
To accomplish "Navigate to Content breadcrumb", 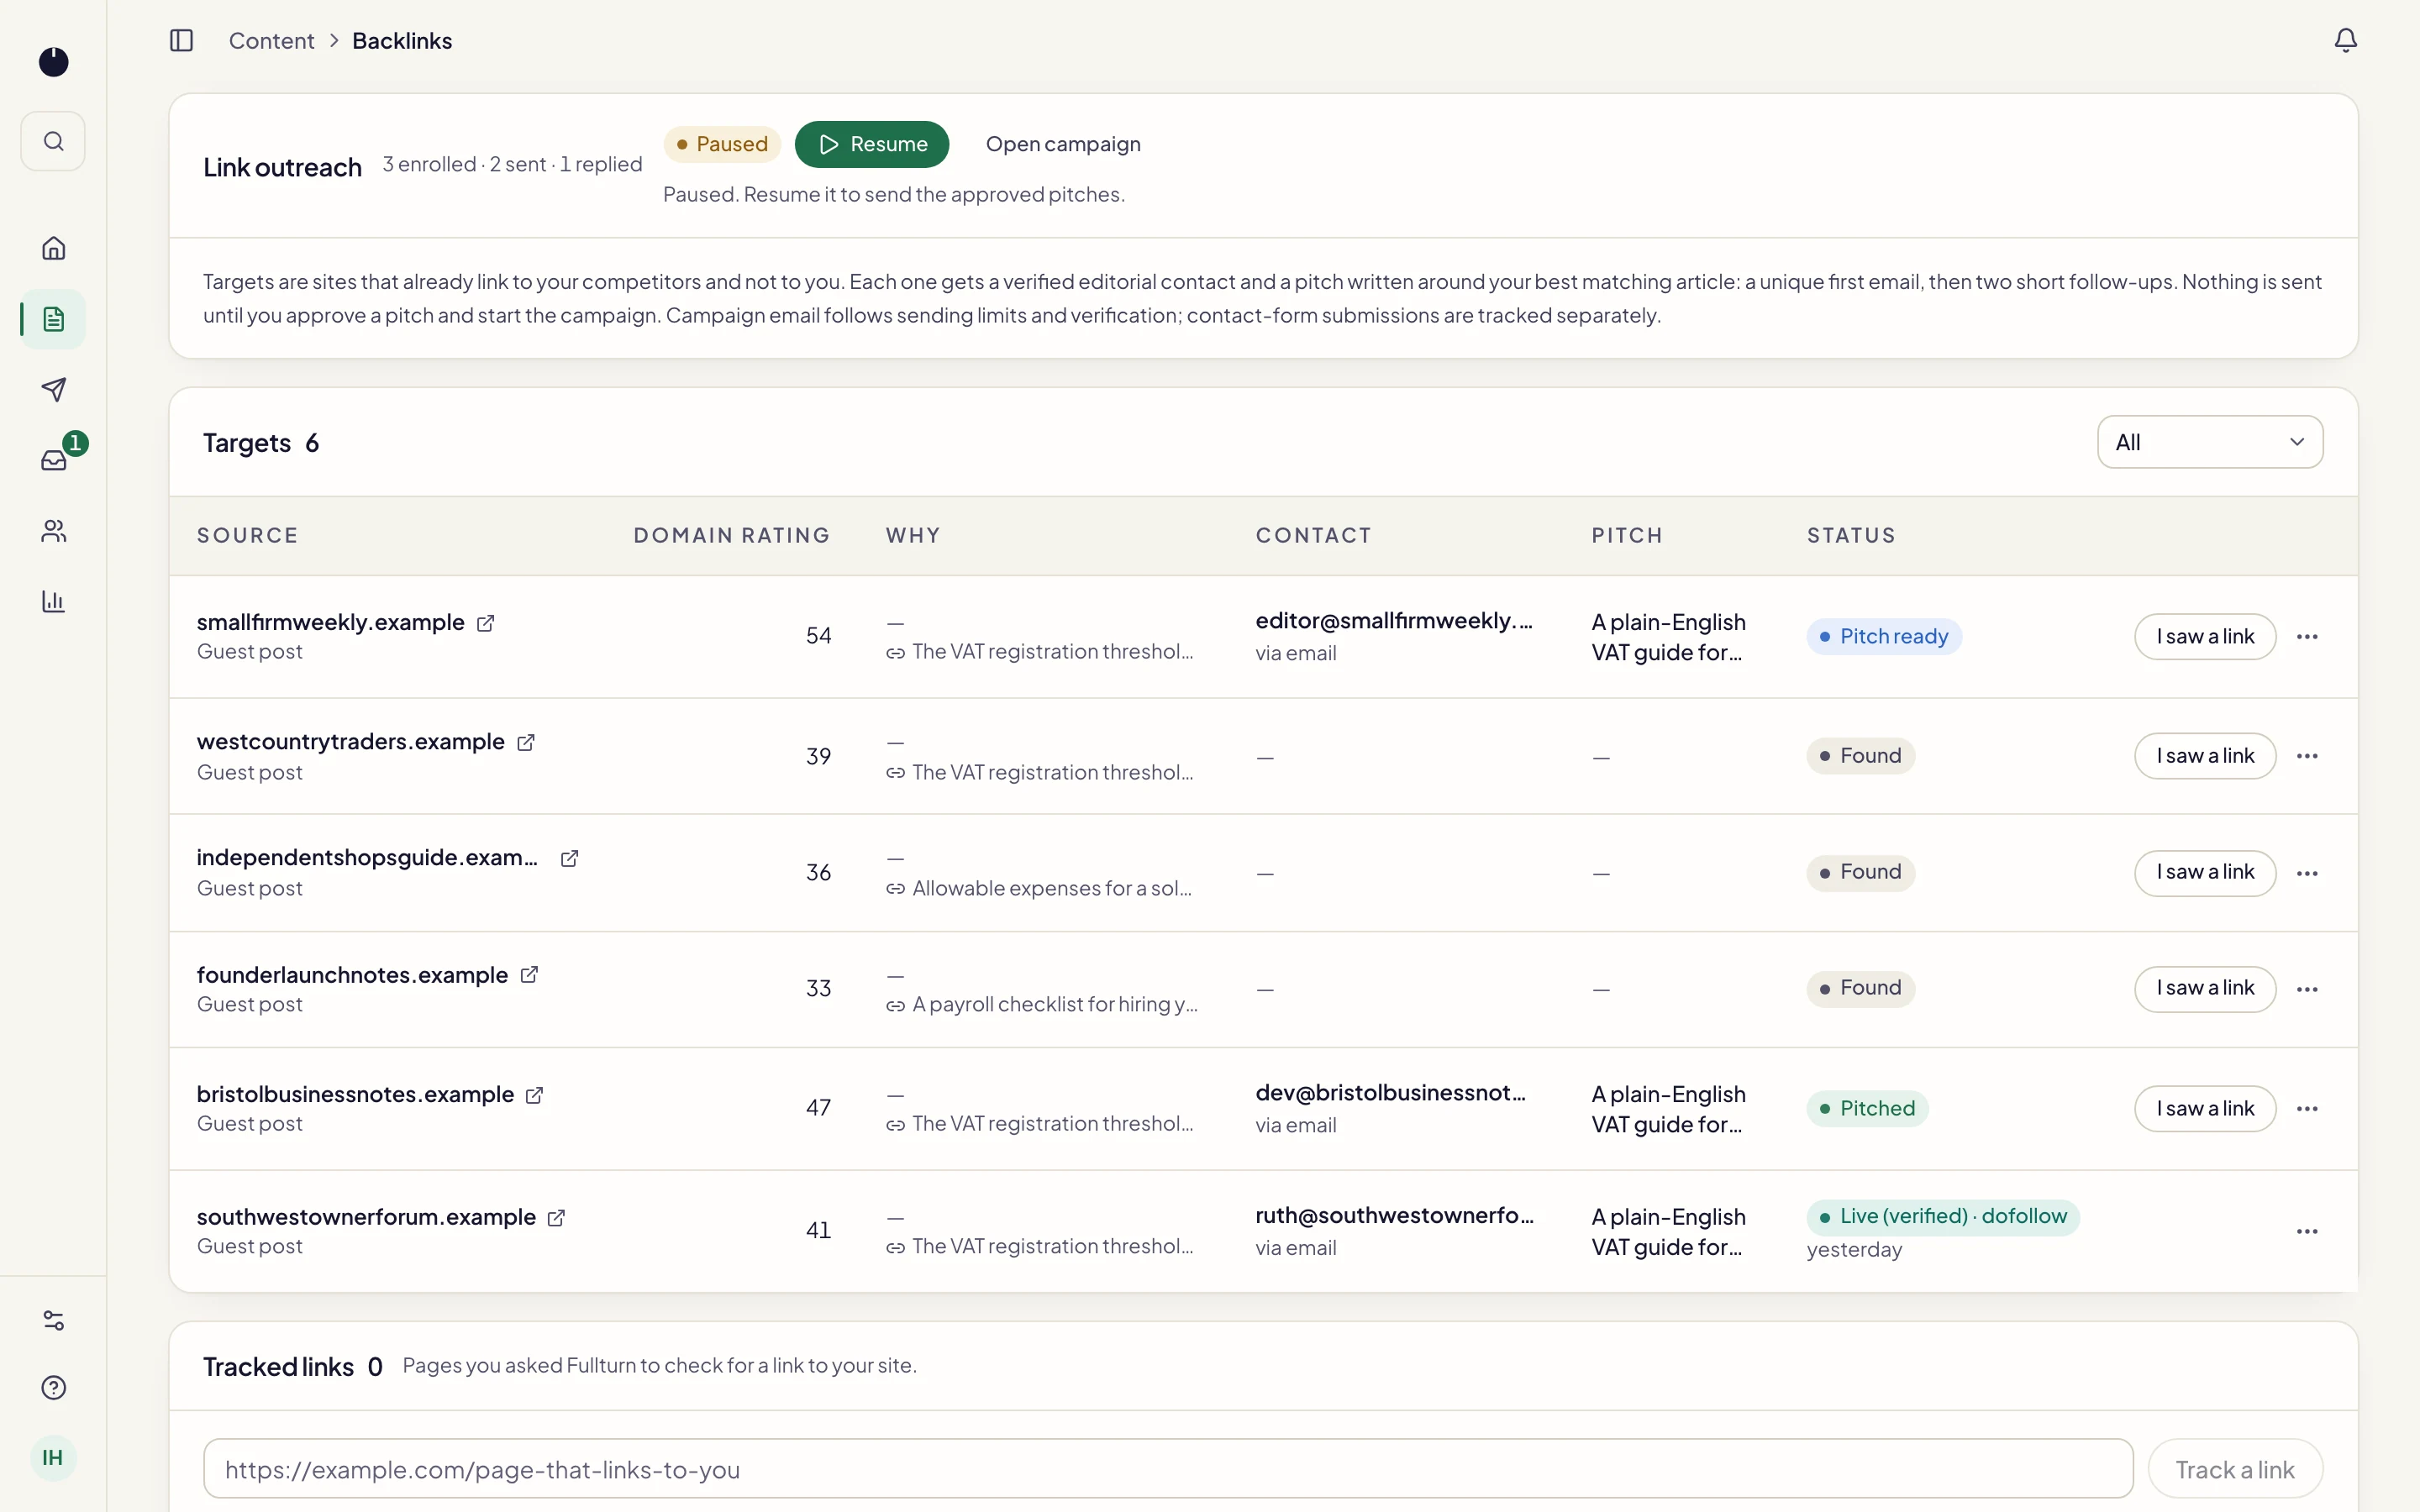I will (x=271, y=41).
